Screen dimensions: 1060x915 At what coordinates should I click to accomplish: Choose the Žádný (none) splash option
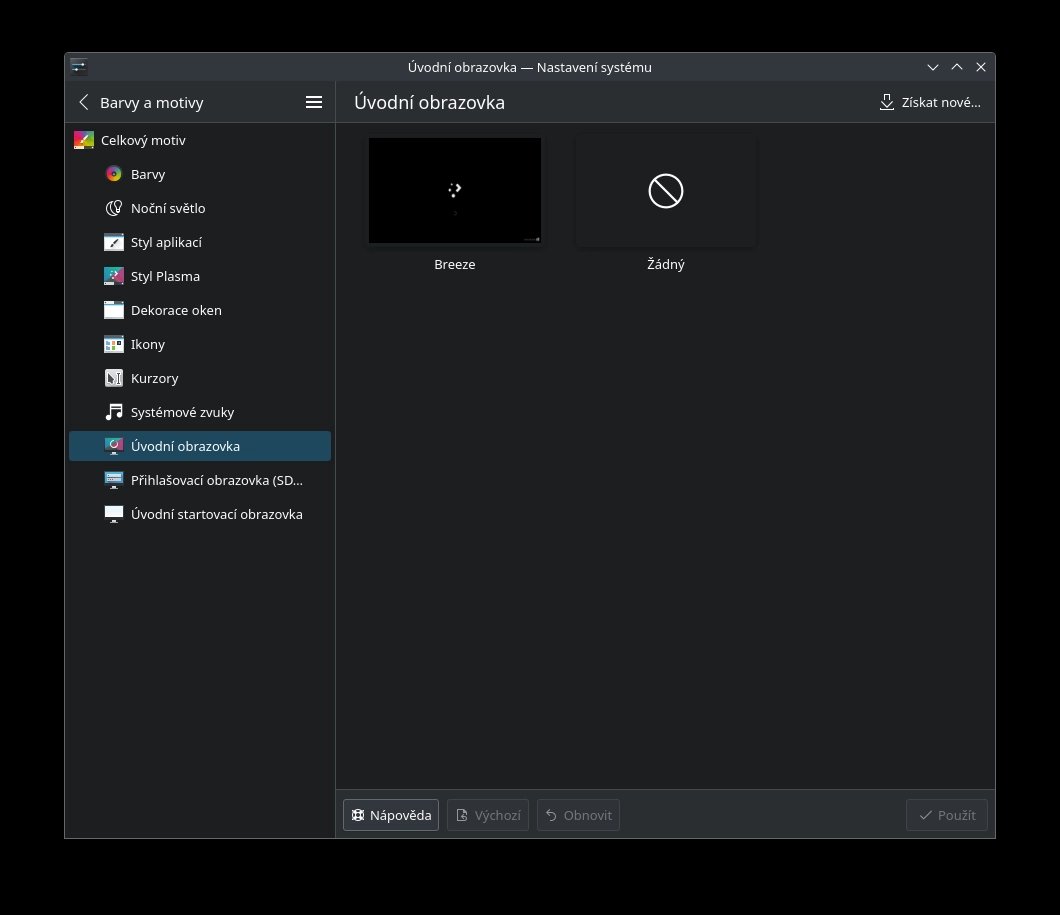point(665,191)
